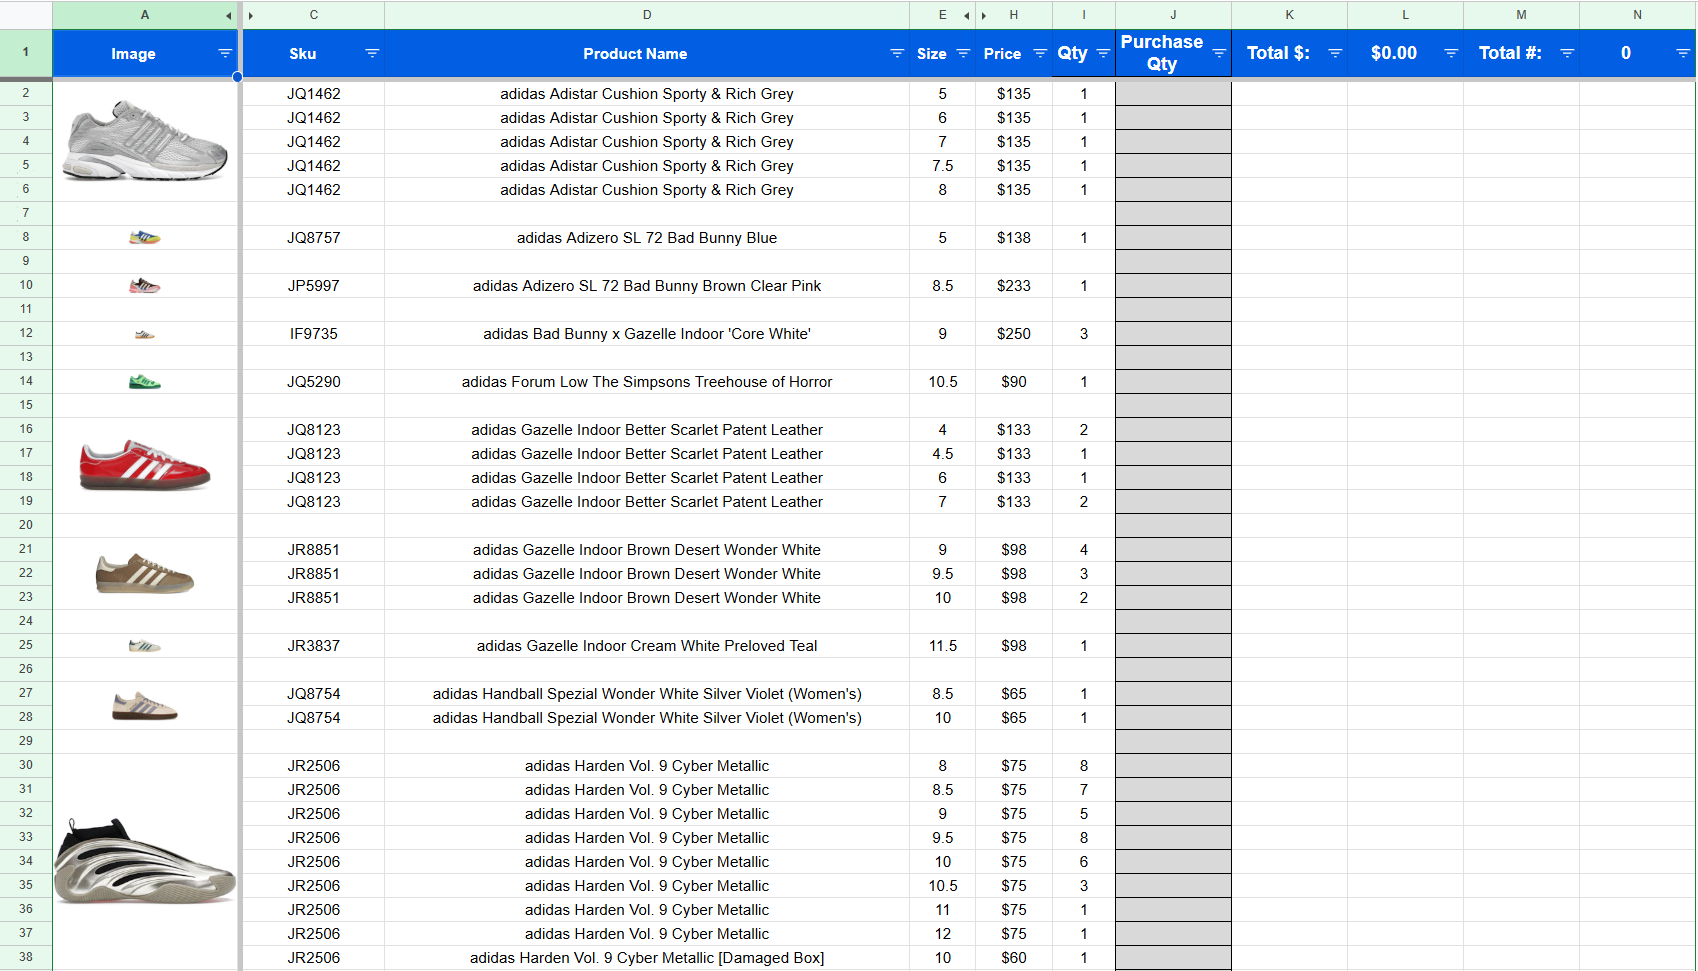
Task: Select column D header
Action: 646,15
